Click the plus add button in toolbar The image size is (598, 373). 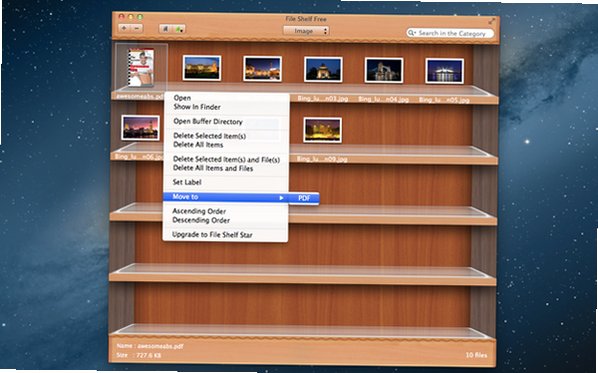point(124,29)
